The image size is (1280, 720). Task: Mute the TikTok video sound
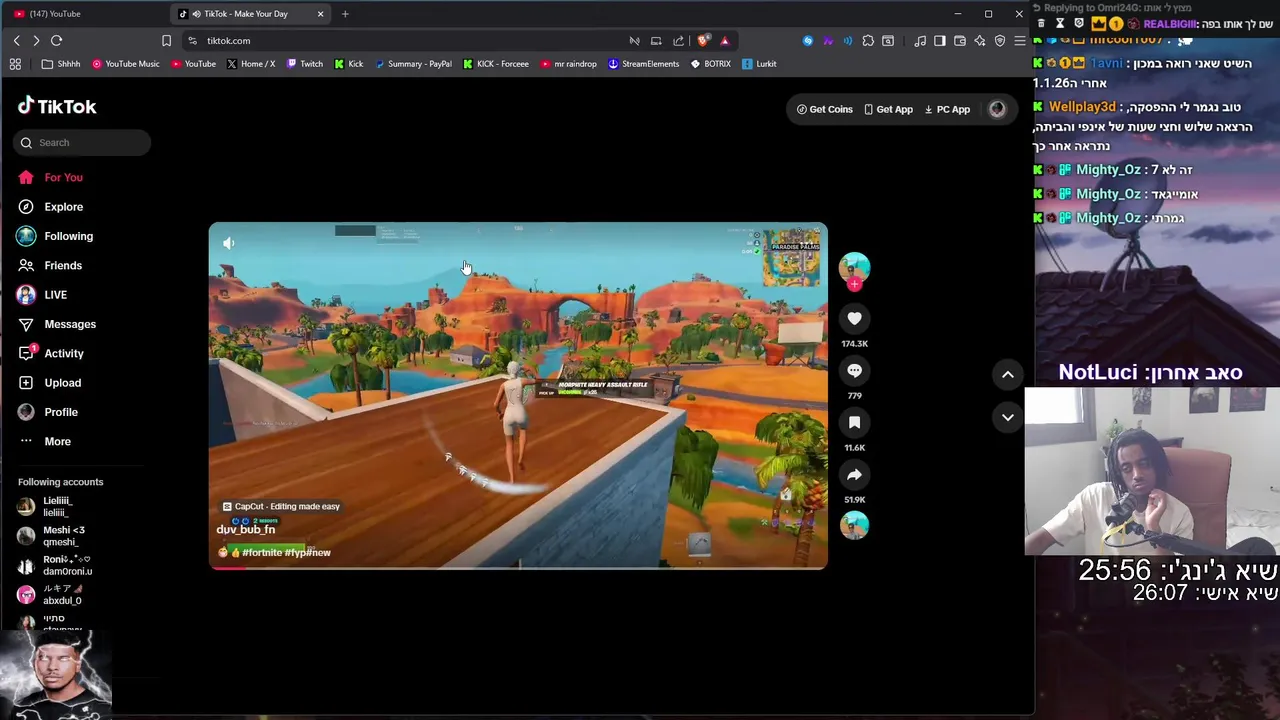(228, 243)
